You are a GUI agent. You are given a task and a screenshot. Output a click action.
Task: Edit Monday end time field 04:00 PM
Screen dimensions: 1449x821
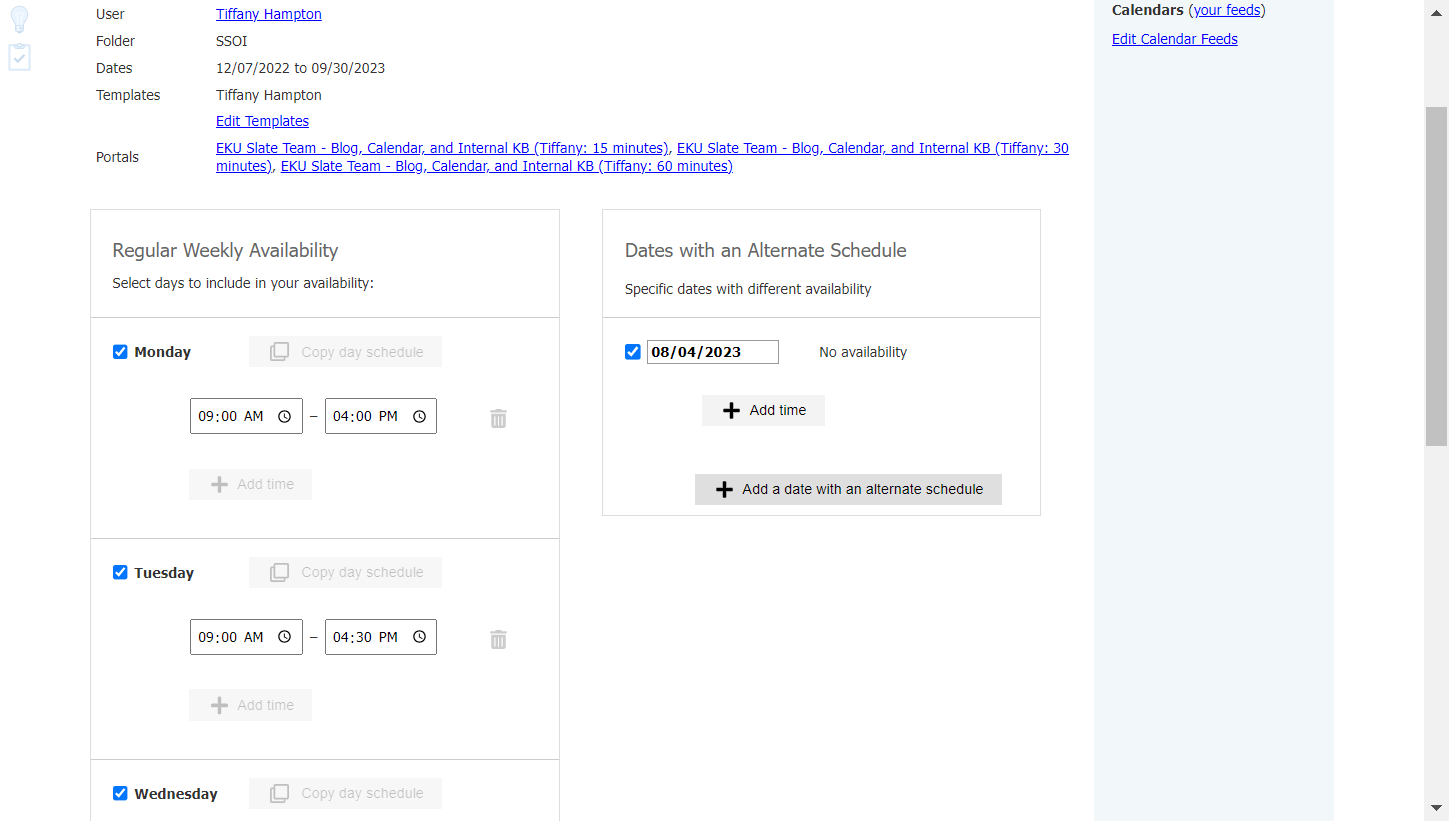[381, 416]
